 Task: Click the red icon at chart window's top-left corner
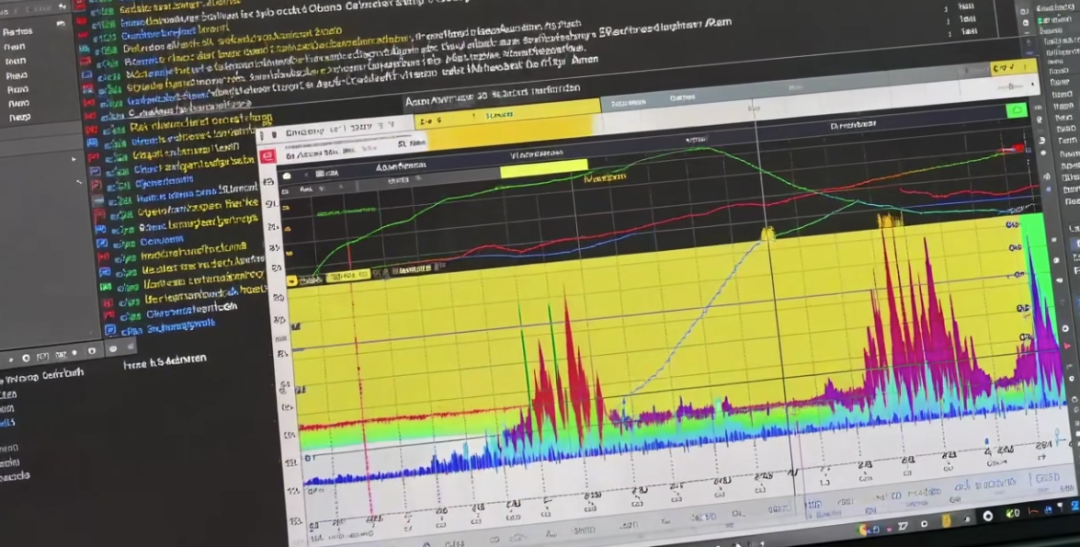(266, 157)
